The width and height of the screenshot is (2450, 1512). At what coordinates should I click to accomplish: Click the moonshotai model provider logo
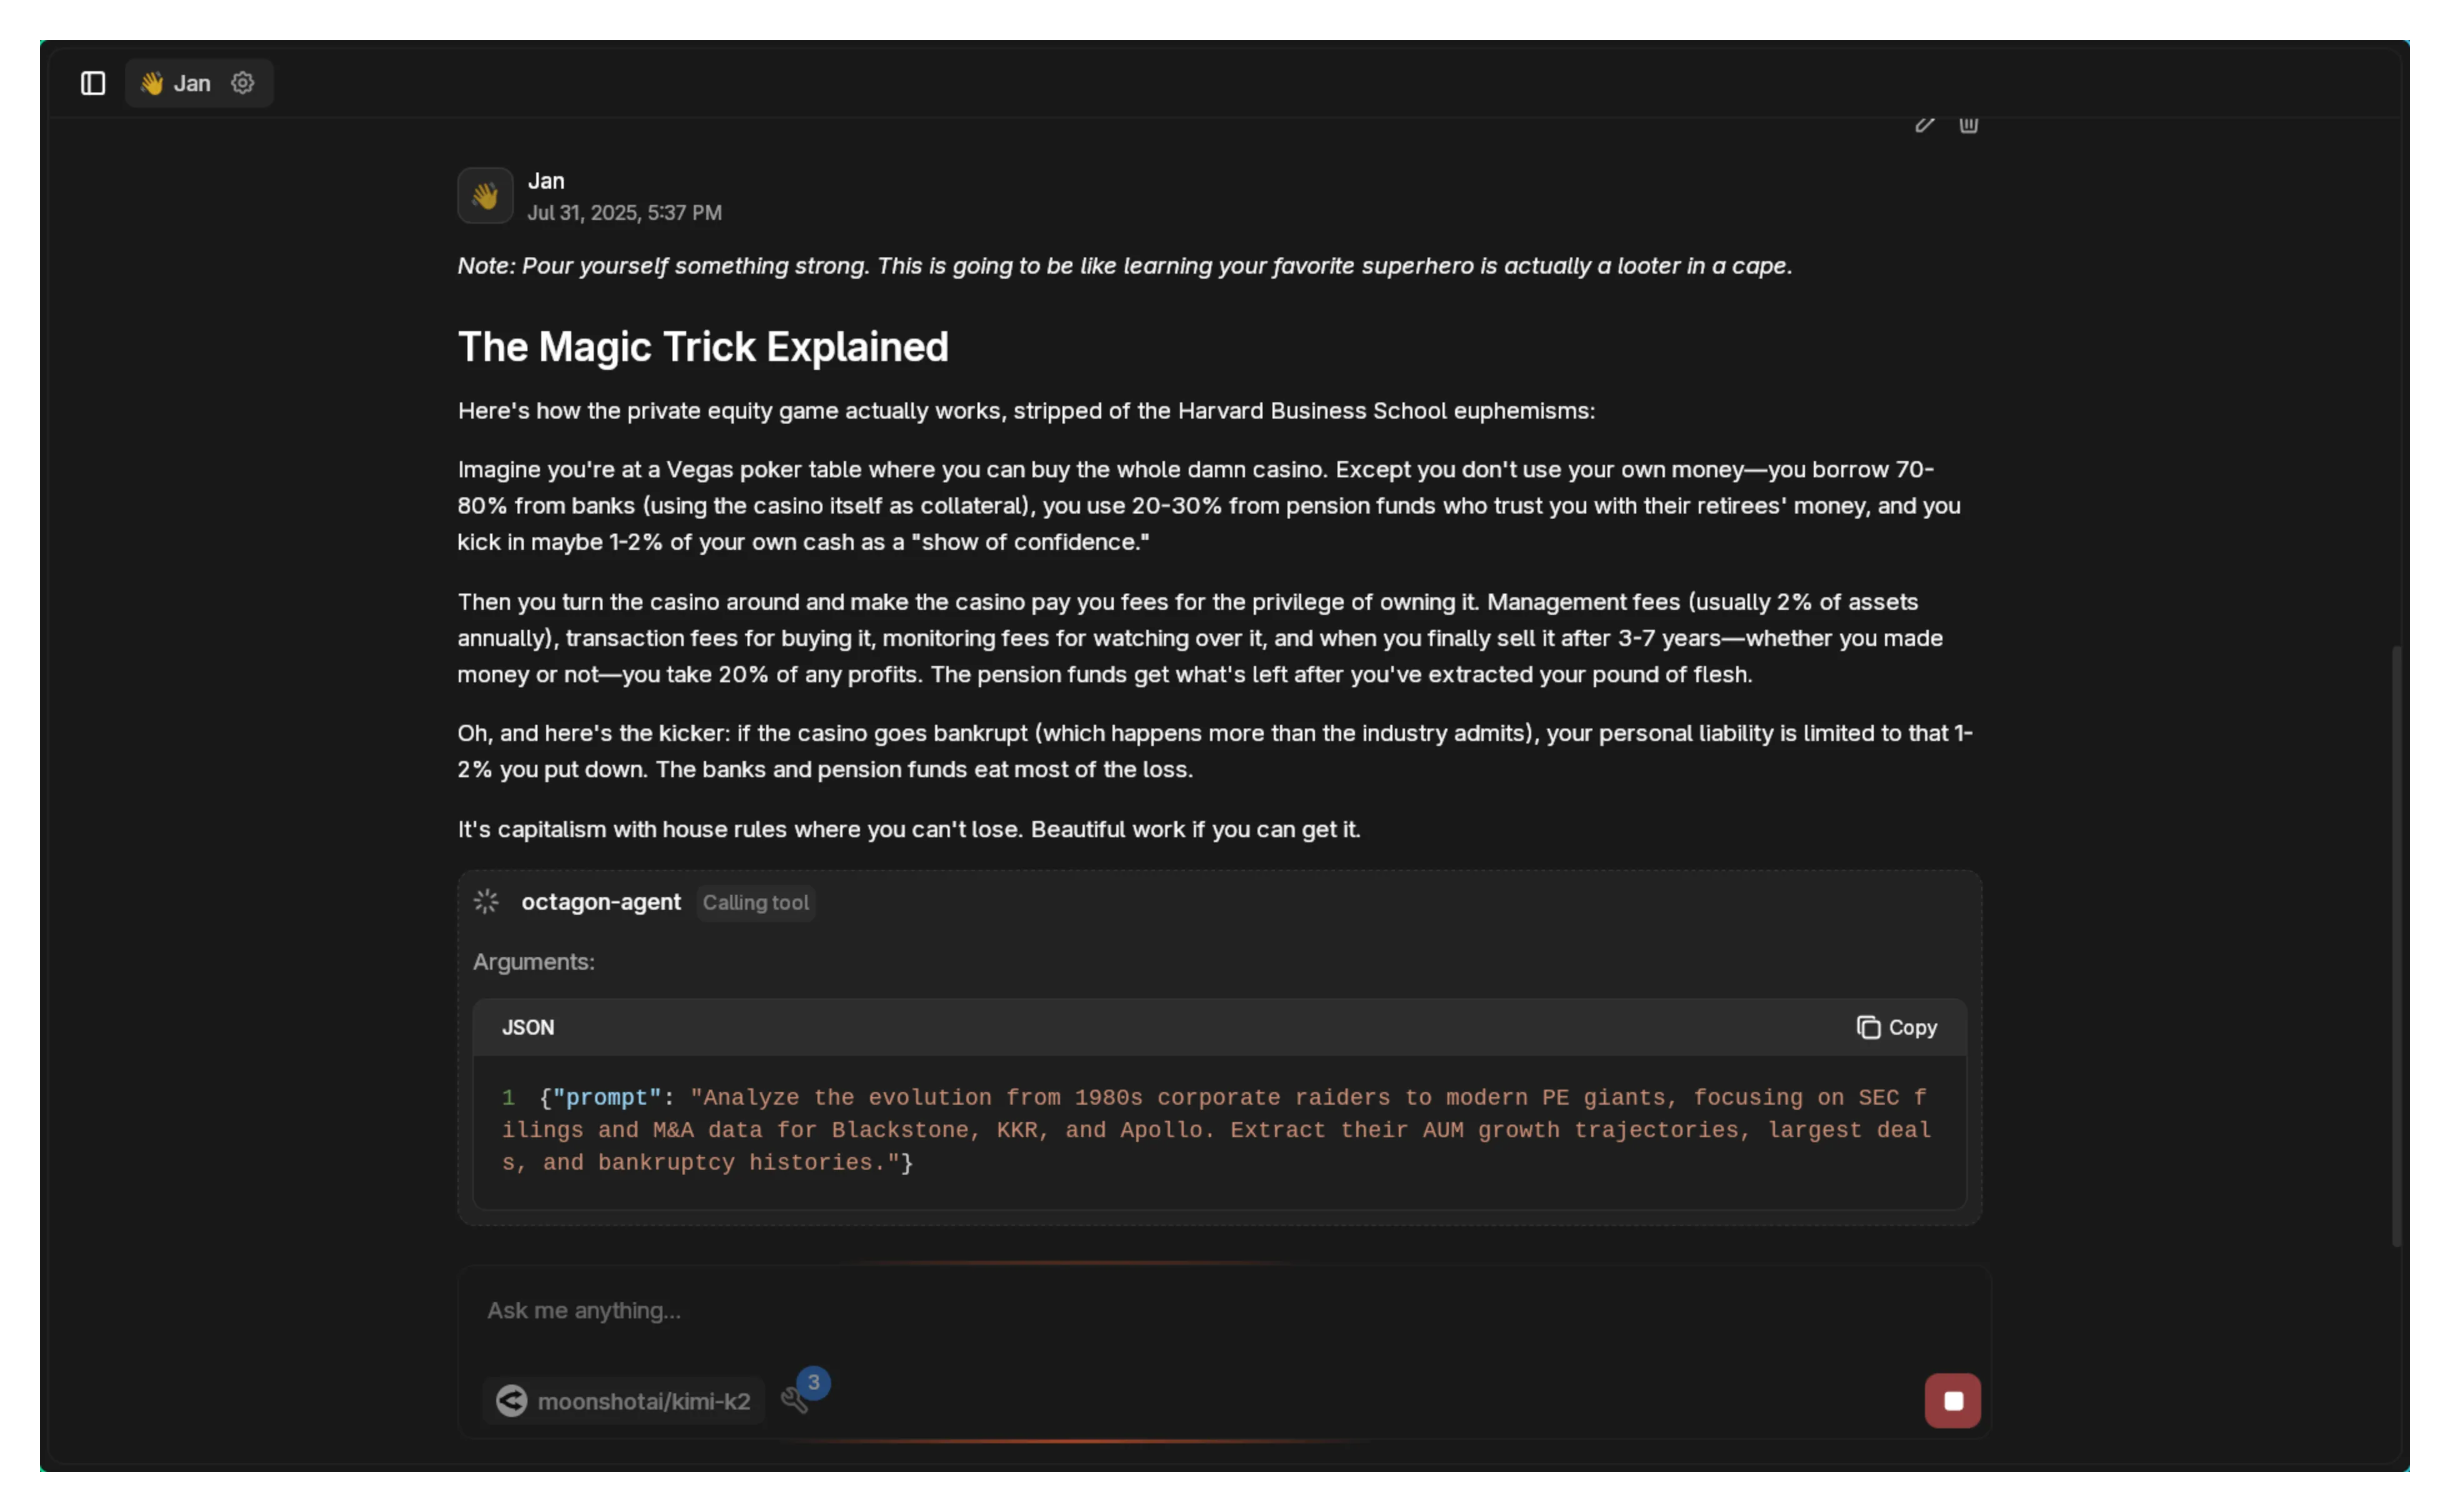click(x=512, y=1401)
